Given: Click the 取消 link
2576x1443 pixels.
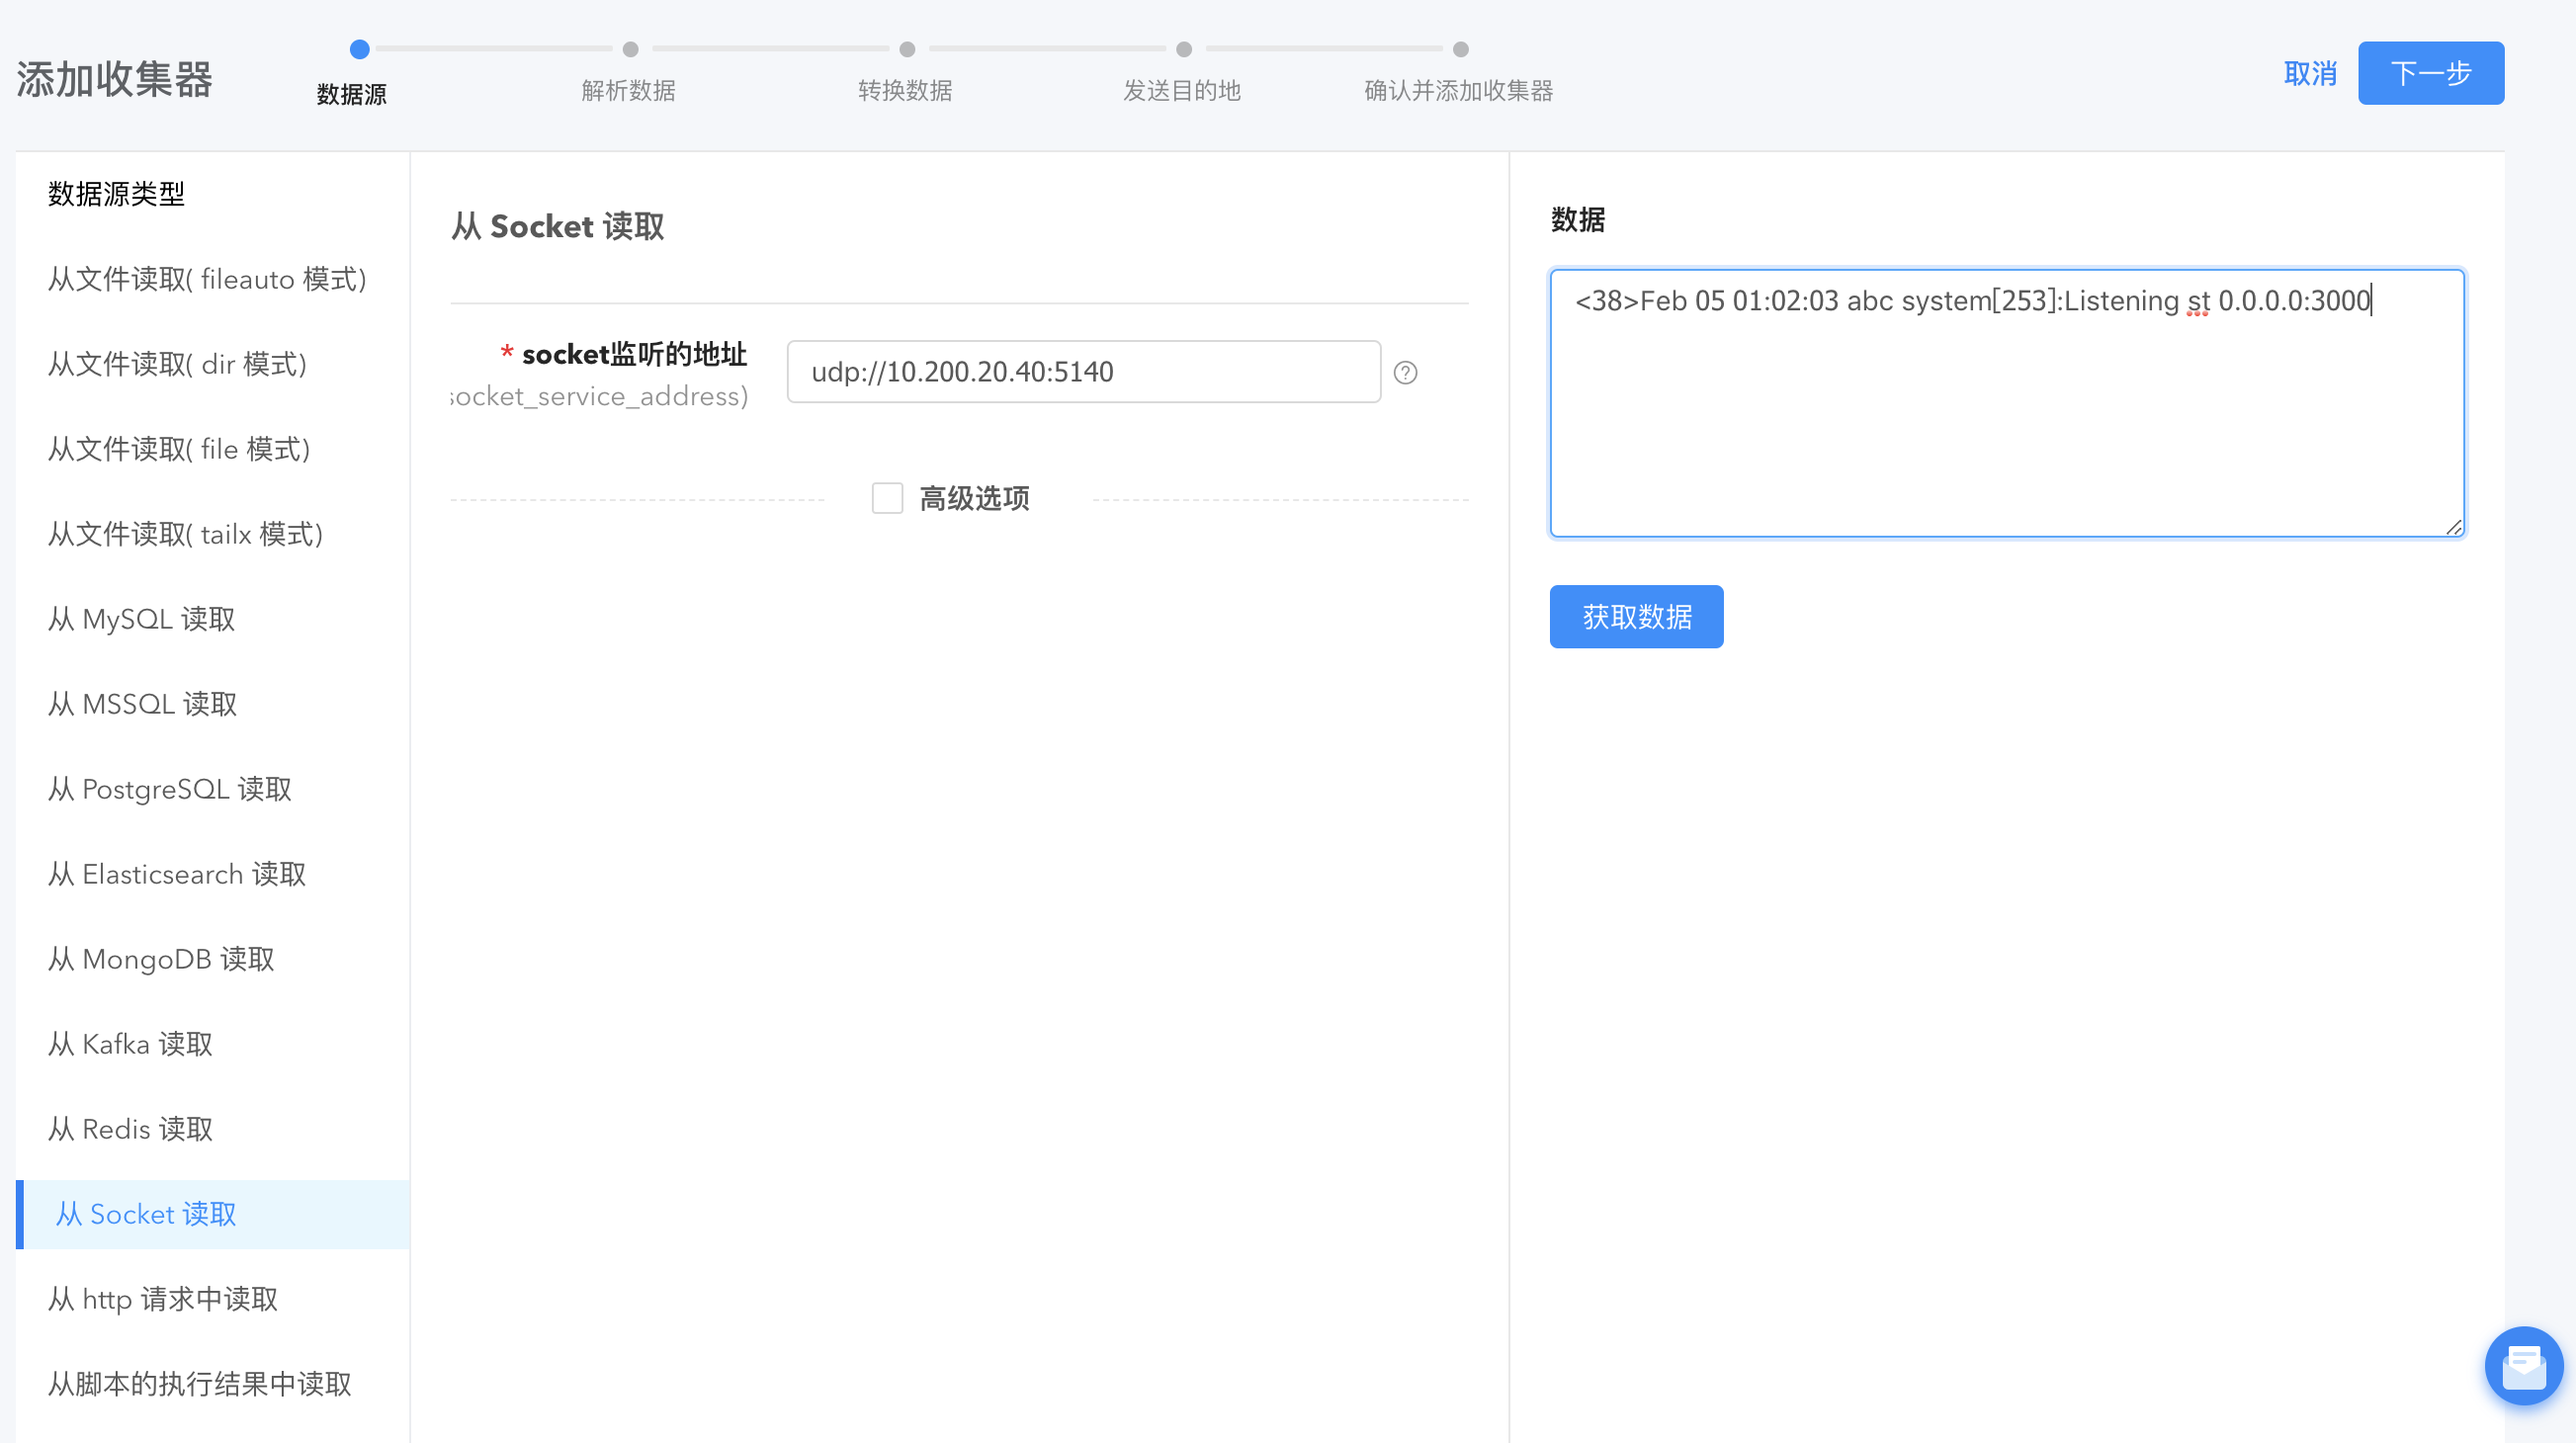Looking at the screenshot, I should pyautogui.click(x=2310, y=73).
